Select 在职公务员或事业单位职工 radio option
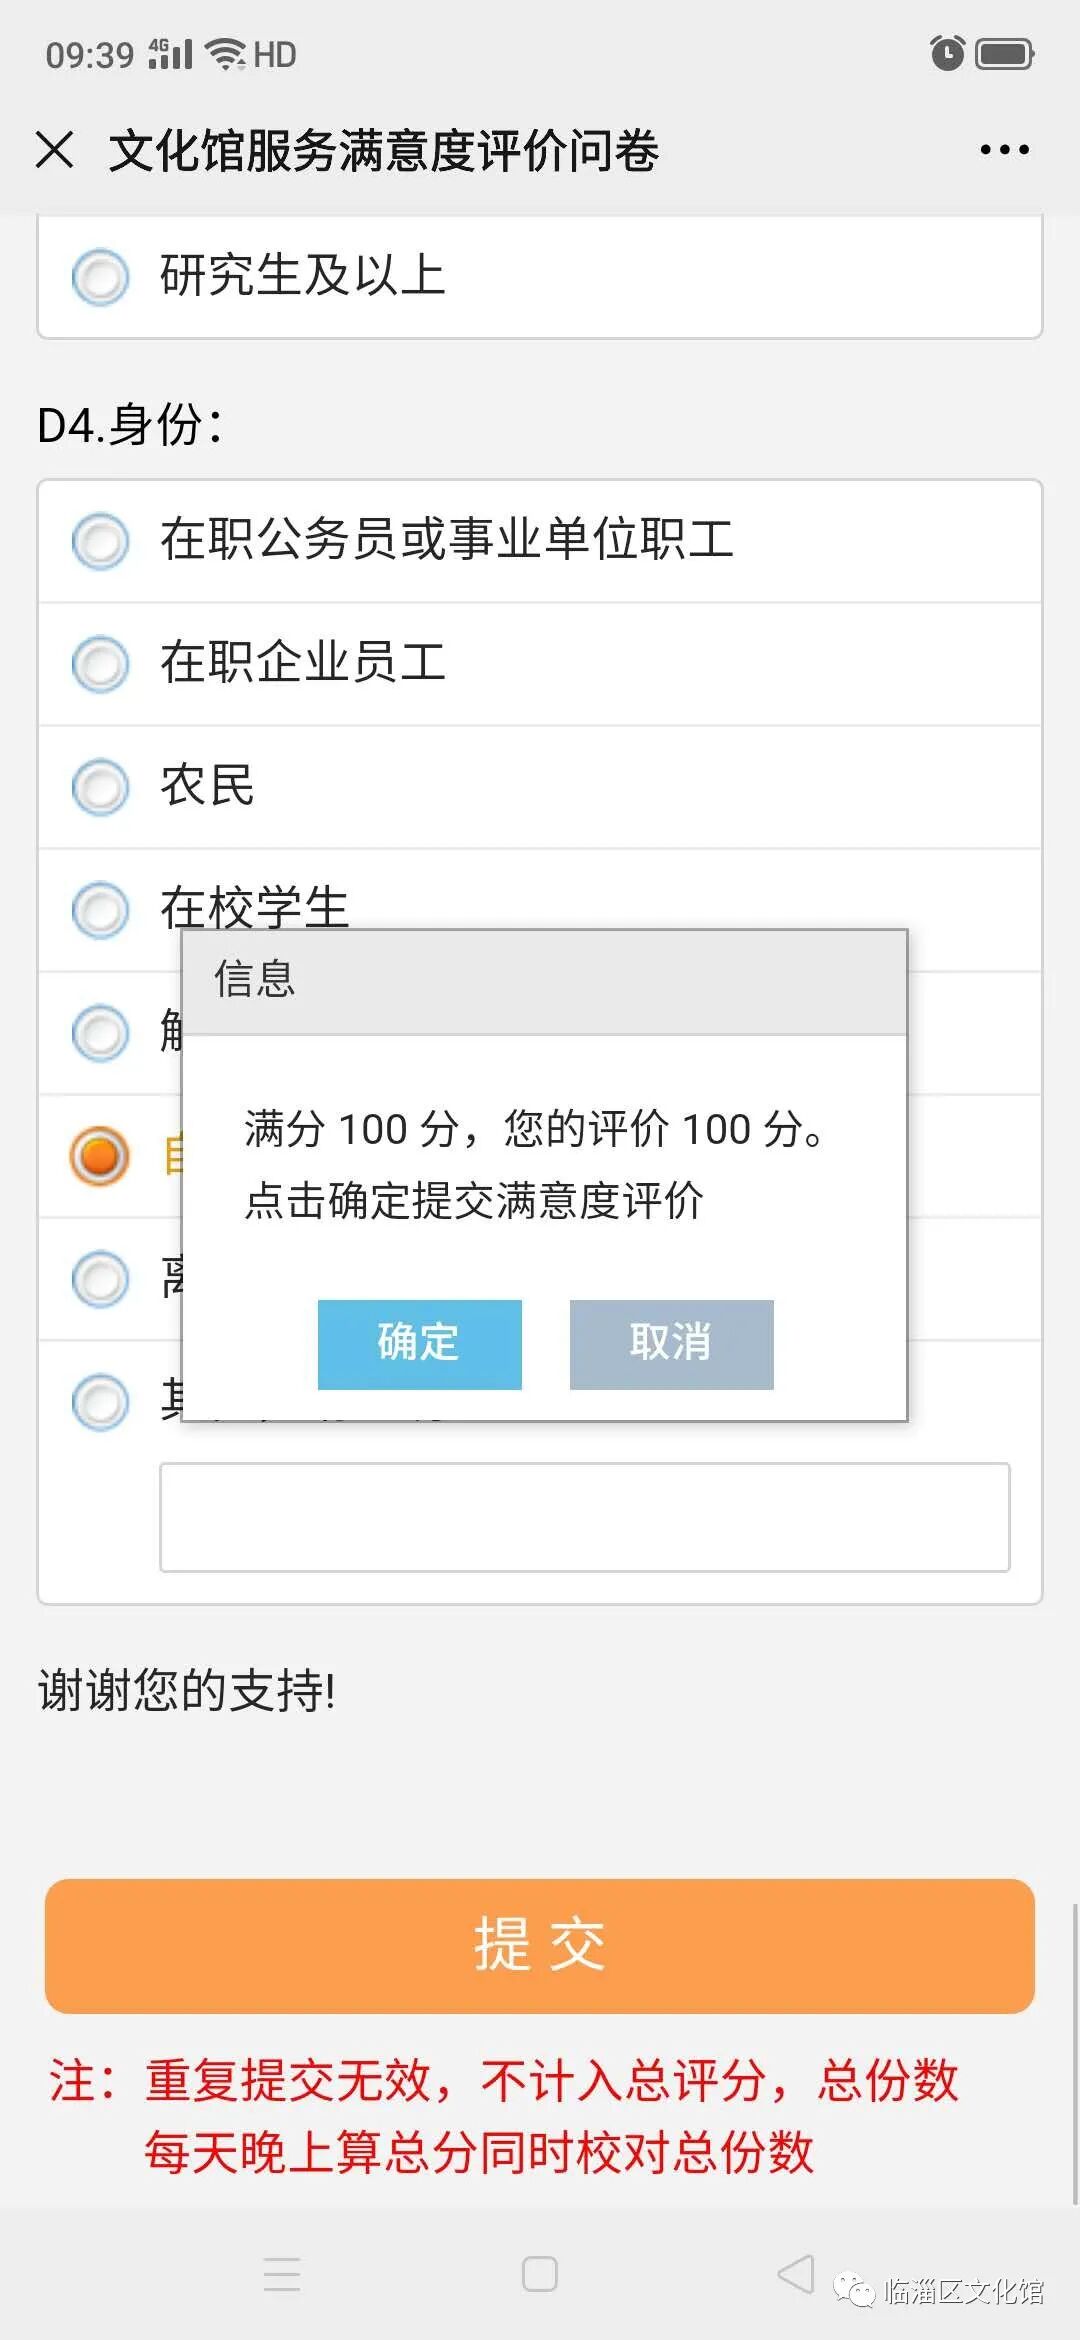1080x2340 pixels. coord(101,541)
